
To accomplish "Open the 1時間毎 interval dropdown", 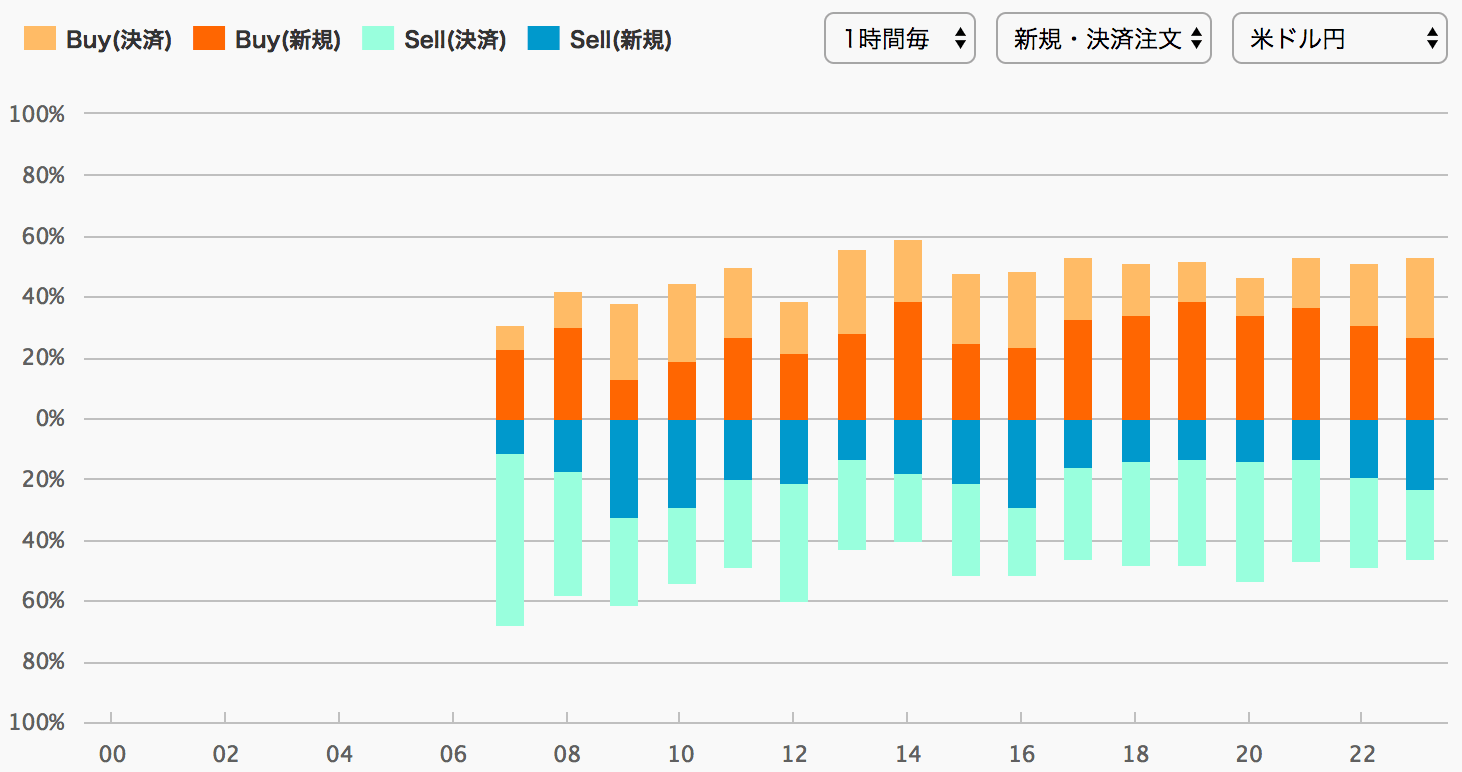I will tap(899, 39).
